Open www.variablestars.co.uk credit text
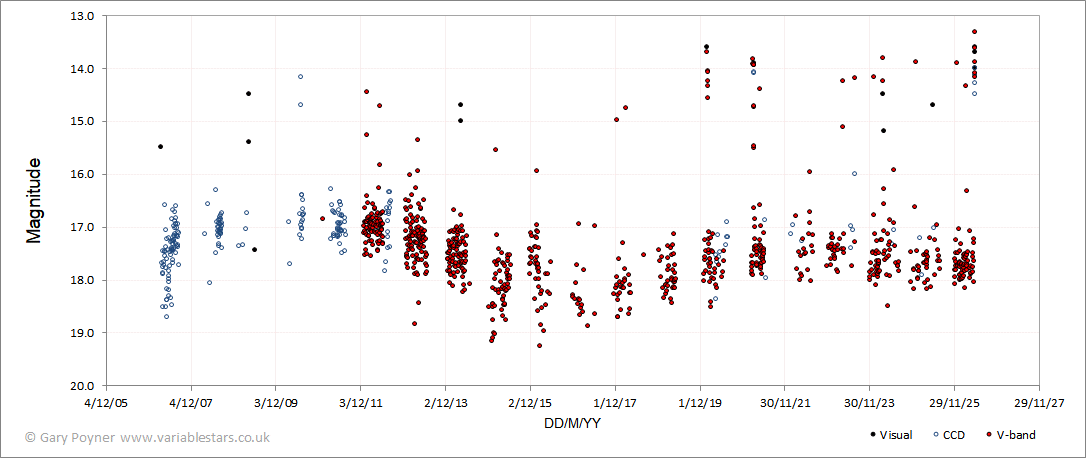 tap(195, 438)
